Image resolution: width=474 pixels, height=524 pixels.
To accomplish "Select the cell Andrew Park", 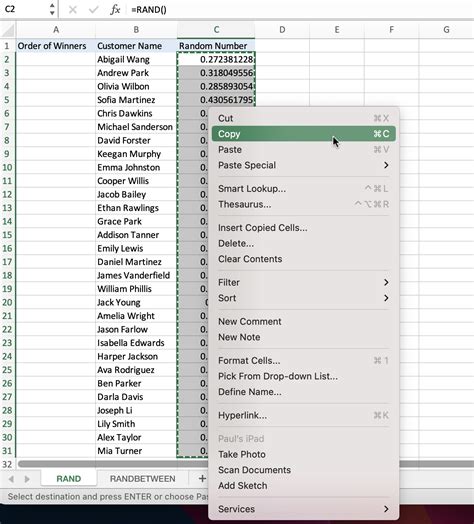I will (x=136, y=73).
